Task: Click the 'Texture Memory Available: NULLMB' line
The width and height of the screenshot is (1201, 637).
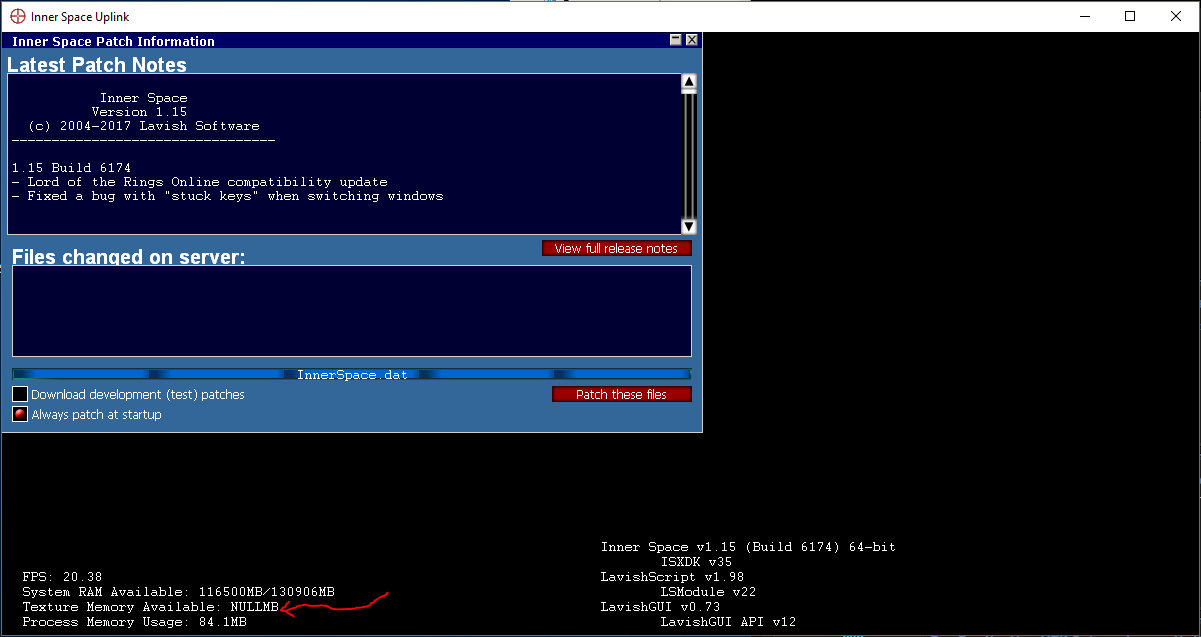Action: [x=150, y=607]
